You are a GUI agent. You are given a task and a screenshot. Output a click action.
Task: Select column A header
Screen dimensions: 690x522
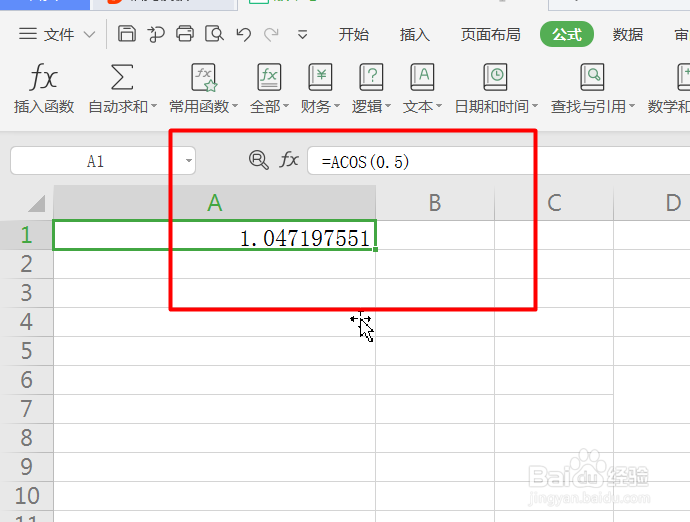215,203
